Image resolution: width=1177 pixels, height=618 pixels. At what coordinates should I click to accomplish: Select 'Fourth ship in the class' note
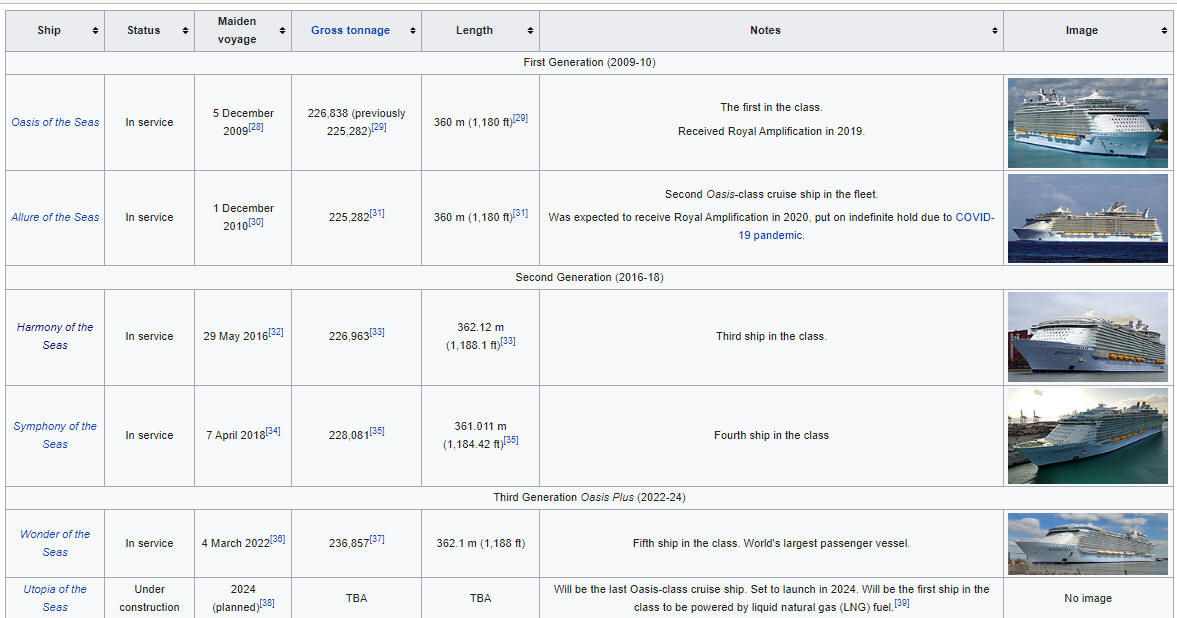772,436
